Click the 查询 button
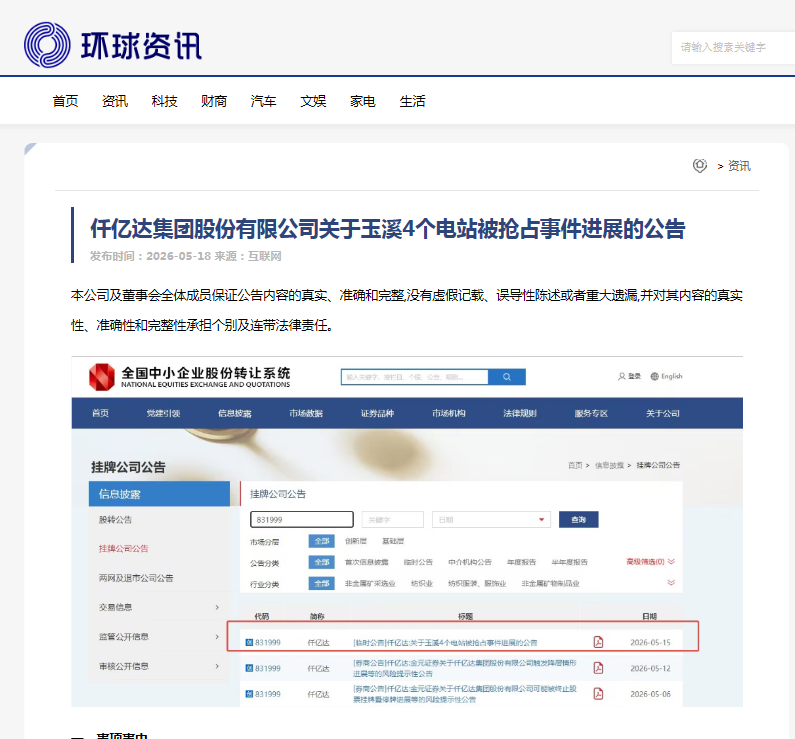 pyautogui.click(x=579, y=520)
